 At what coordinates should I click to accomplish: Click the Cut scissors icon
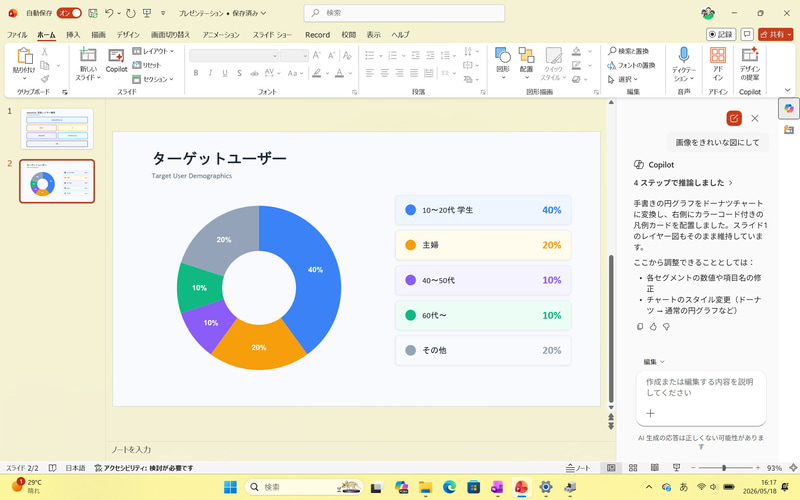(45, 51)
